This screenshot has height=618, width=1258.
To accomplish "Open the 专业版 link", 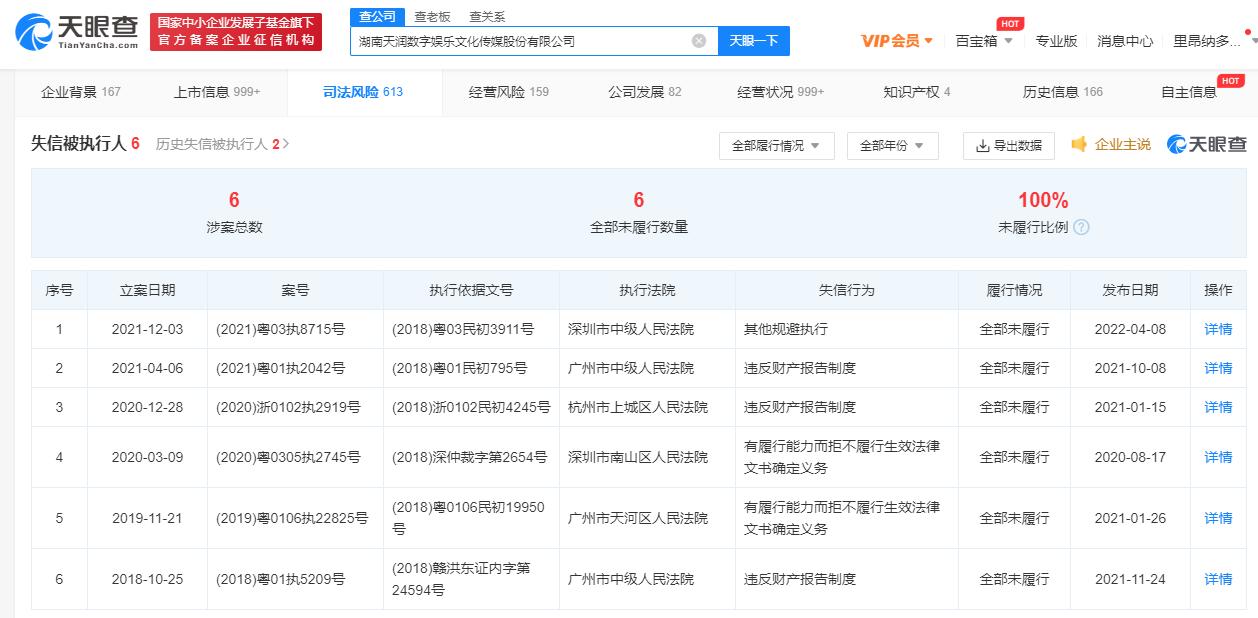I will pos(1056,41).
